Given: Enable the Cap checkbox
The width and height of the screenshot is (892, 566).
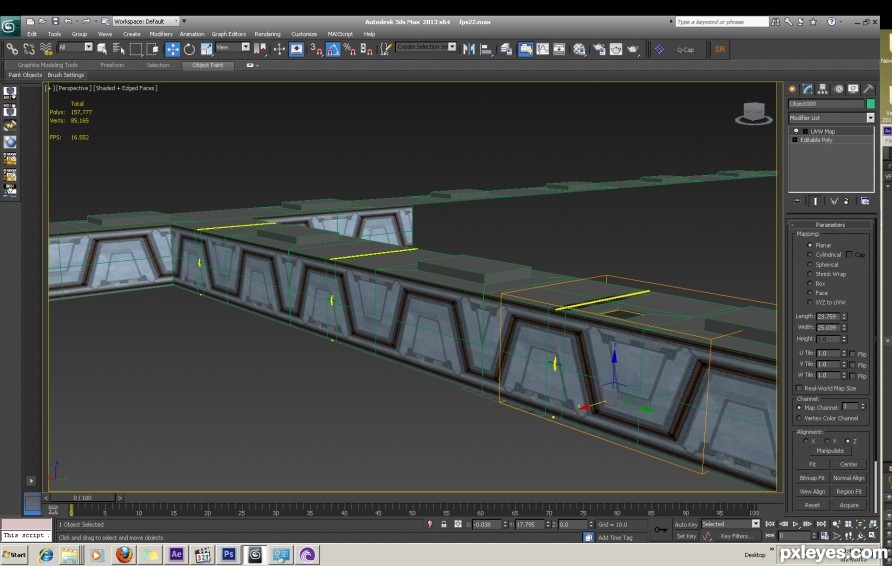Looking at the screenshot, I should pyautogui.click(x=849, y=254).
